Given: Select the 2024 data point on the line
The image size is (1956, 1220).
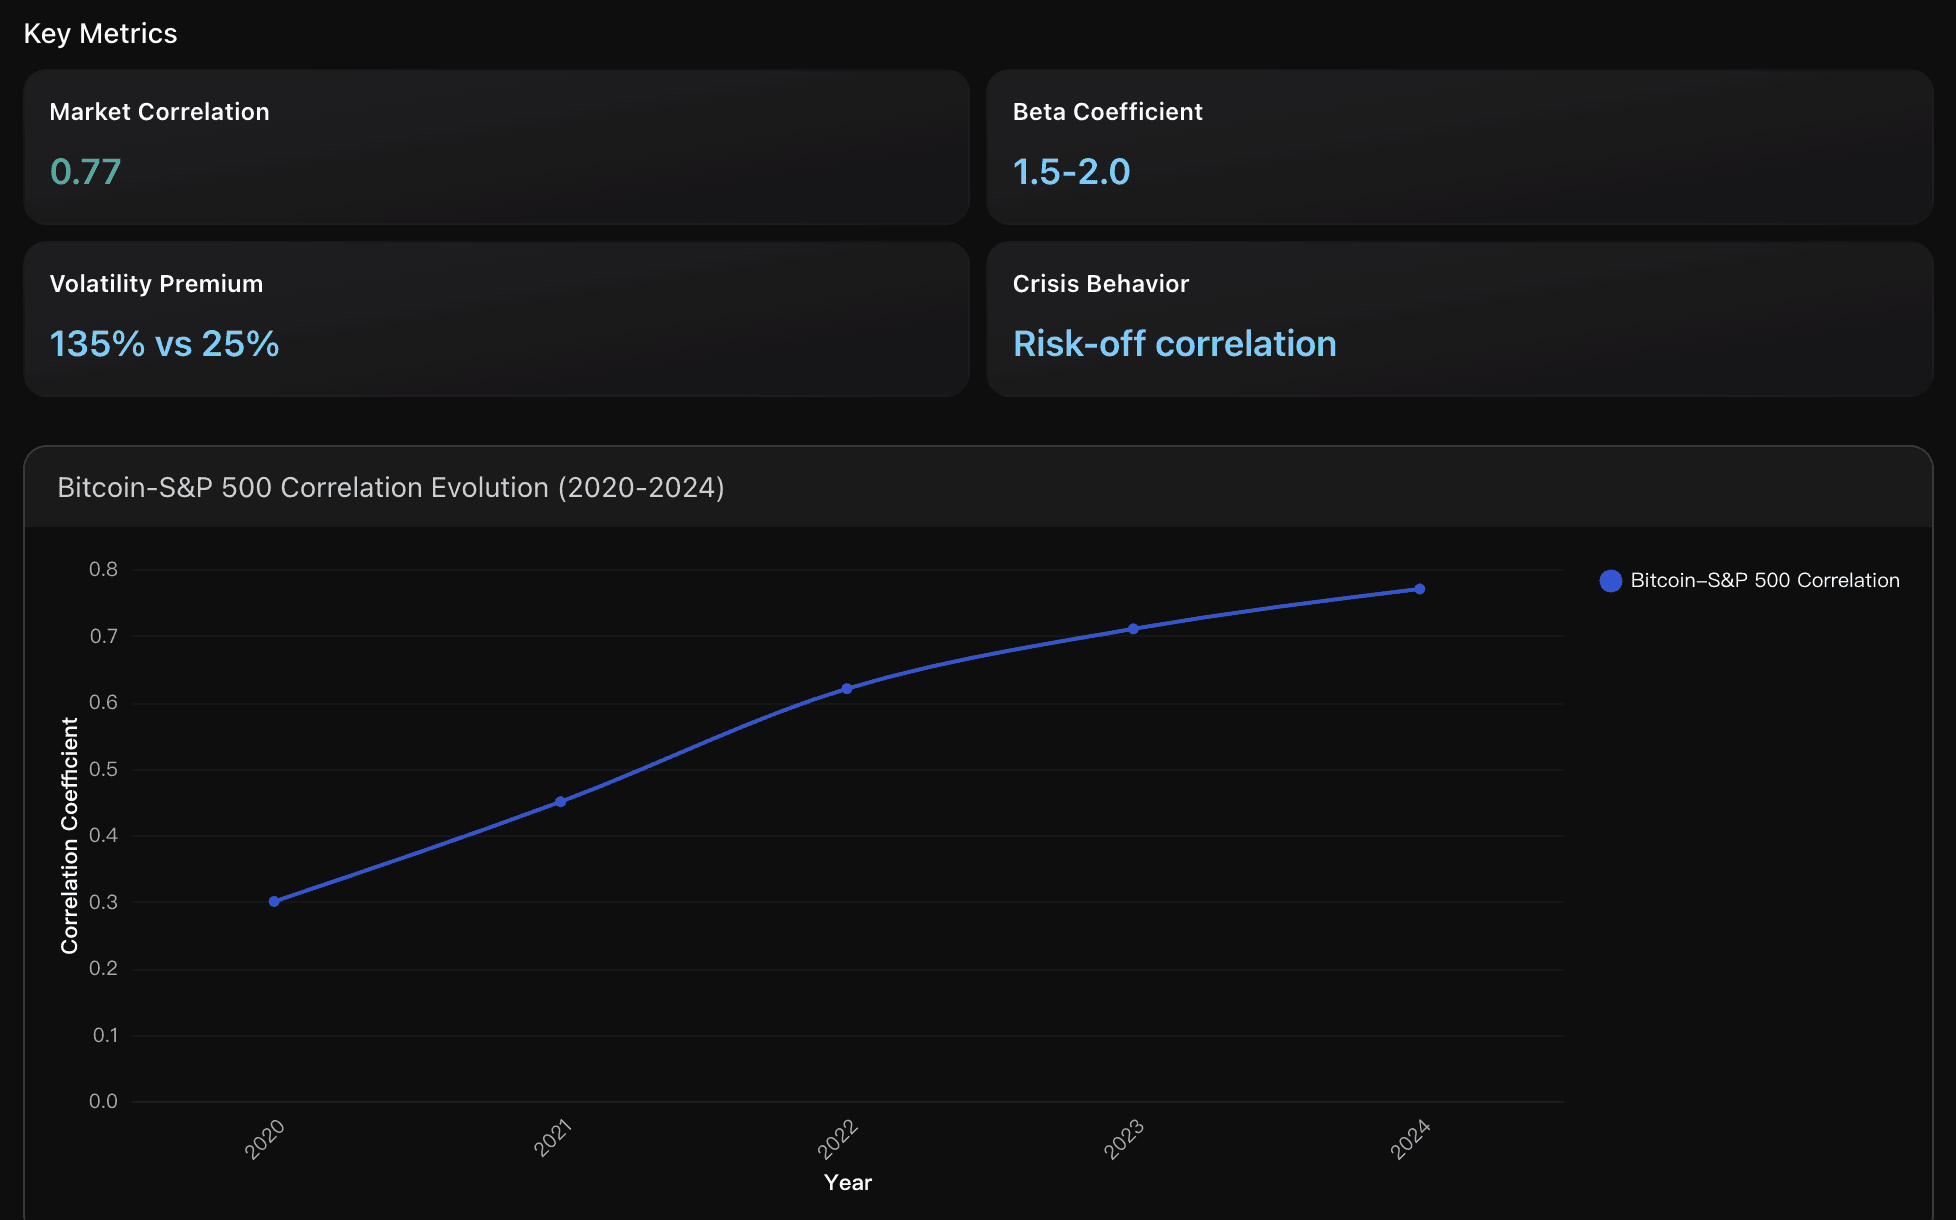Looking at the screenshot, I should tap(1419, 589).
